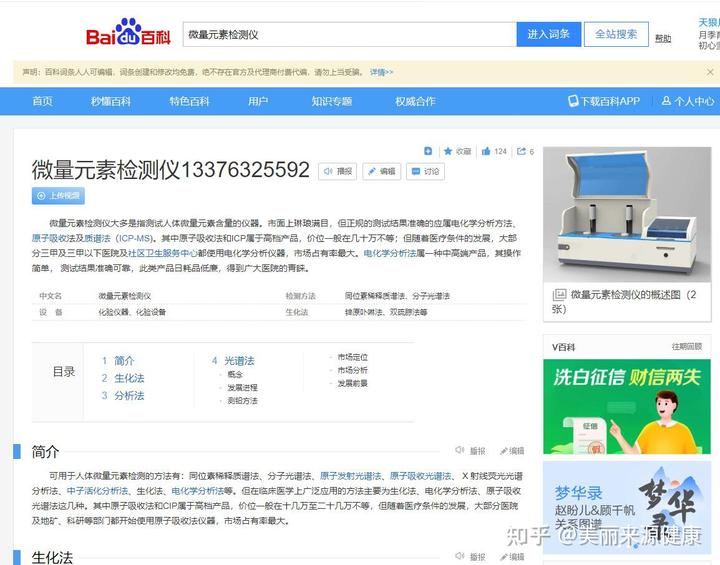Click the blue download icon above title

(x=428, y=151)
